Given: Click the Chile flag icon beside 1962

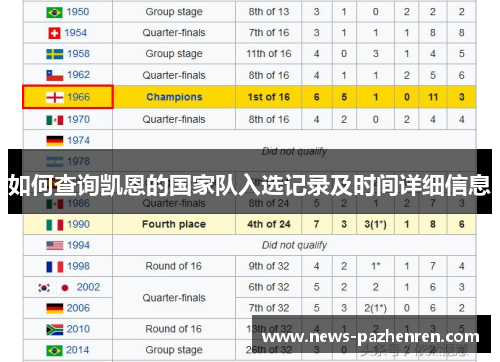Looking at the screenshot, I should (x=54, y=75).
